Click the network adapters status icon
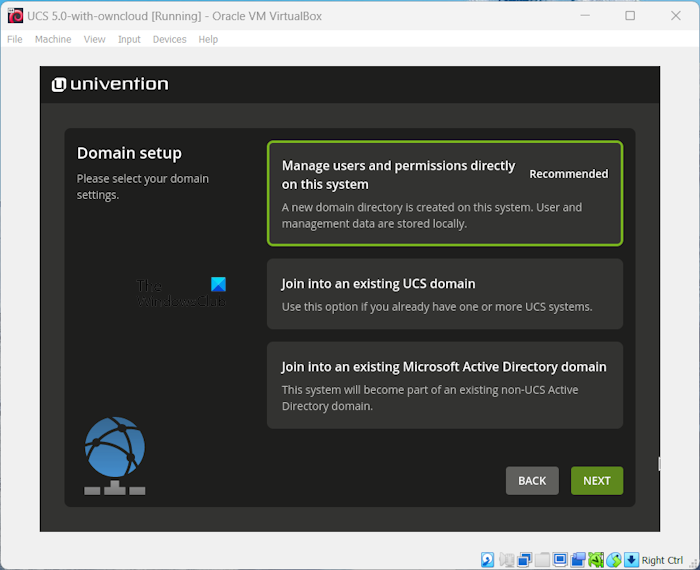This screenshot has width=700, height=570. 524,560
